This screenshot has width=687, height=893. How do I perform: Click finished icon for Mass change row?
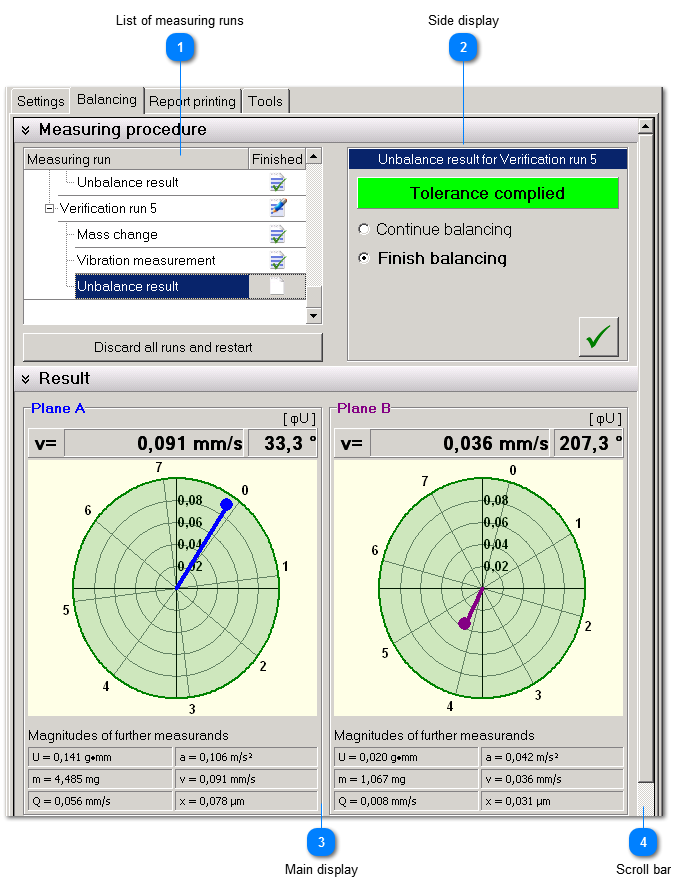[277, 235]
